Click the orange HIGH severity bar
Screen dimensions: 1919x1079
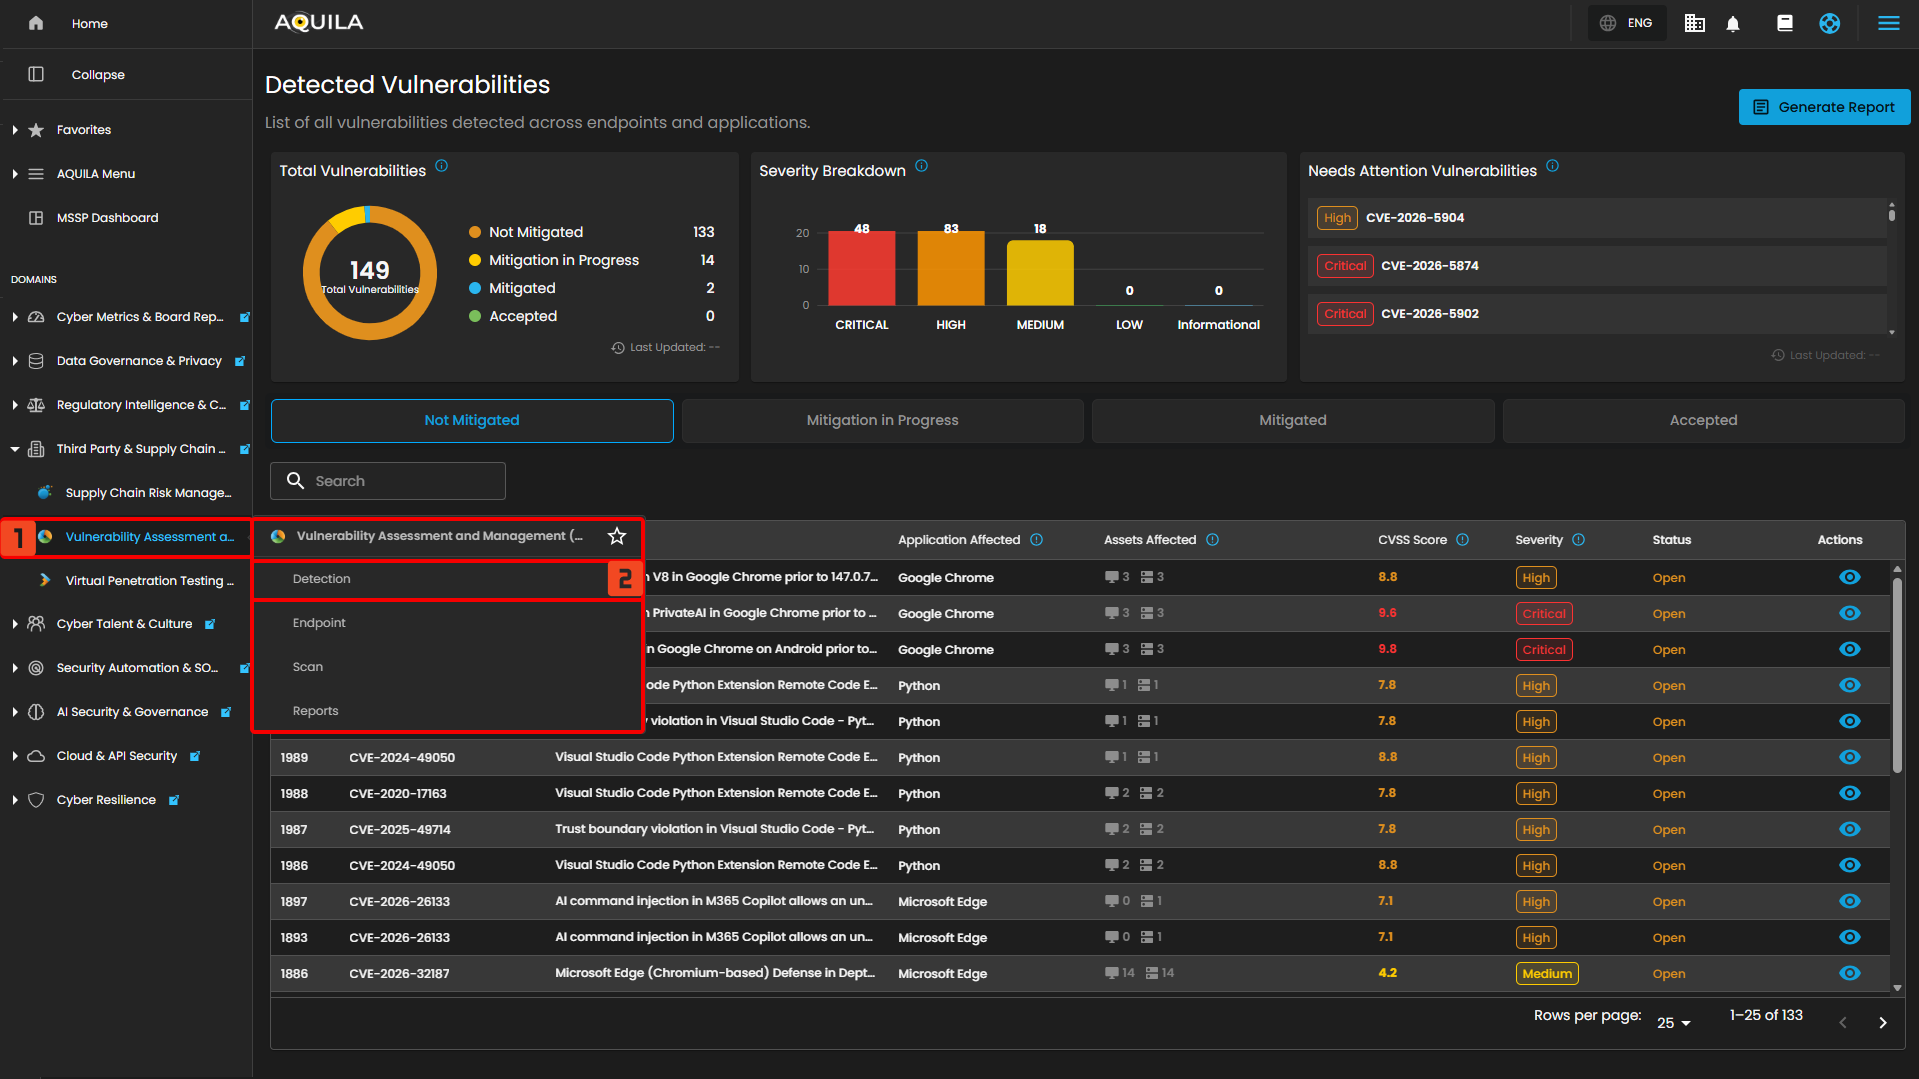click(951, 269)
